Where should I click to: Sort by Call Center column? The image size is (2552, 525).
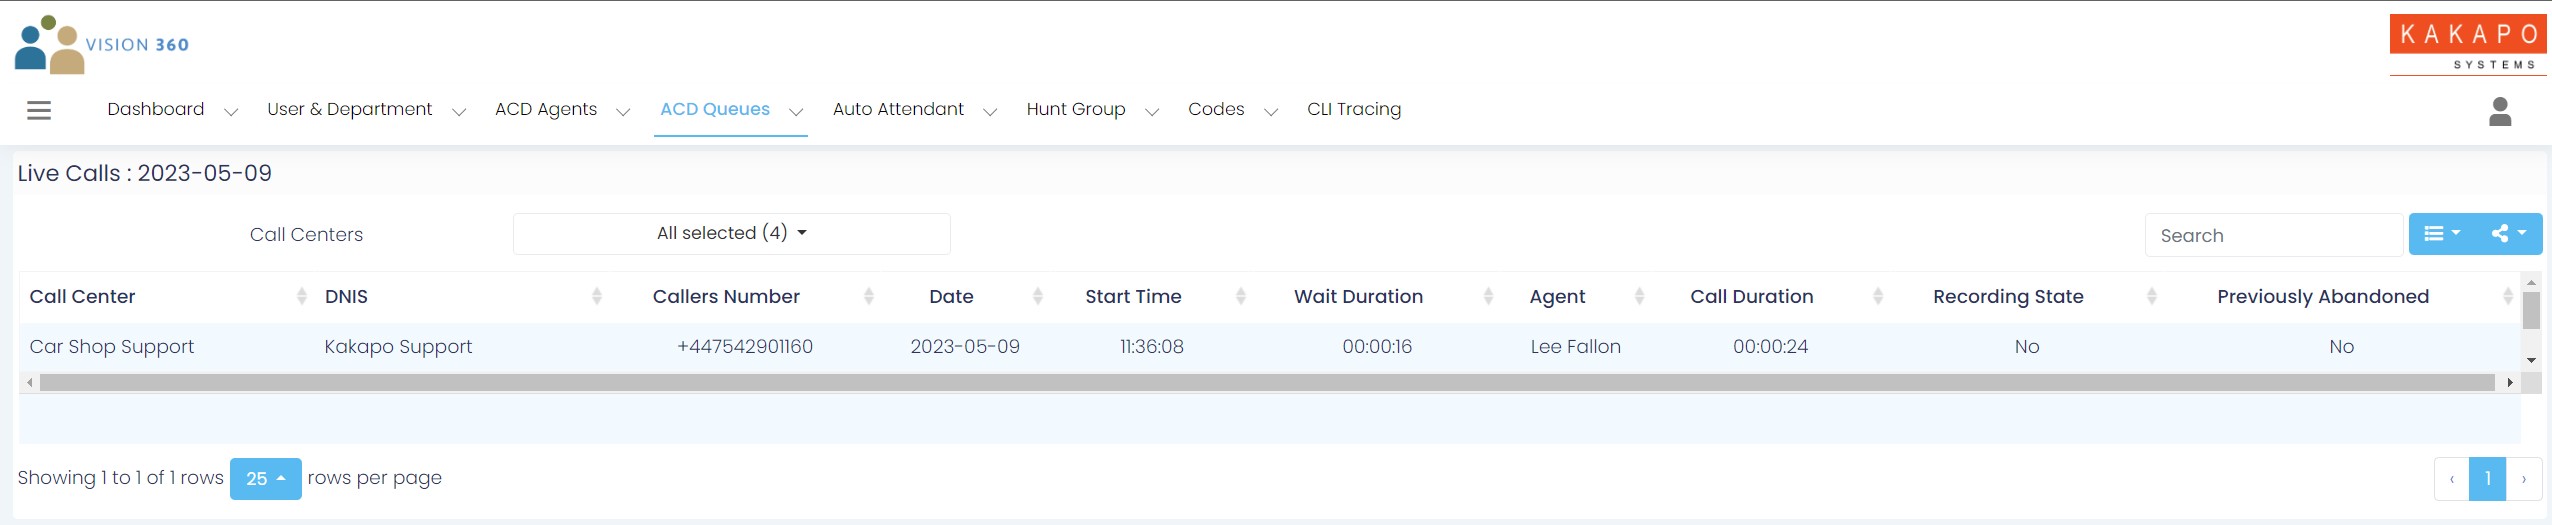pyautogui.click(x=83, y=297)
